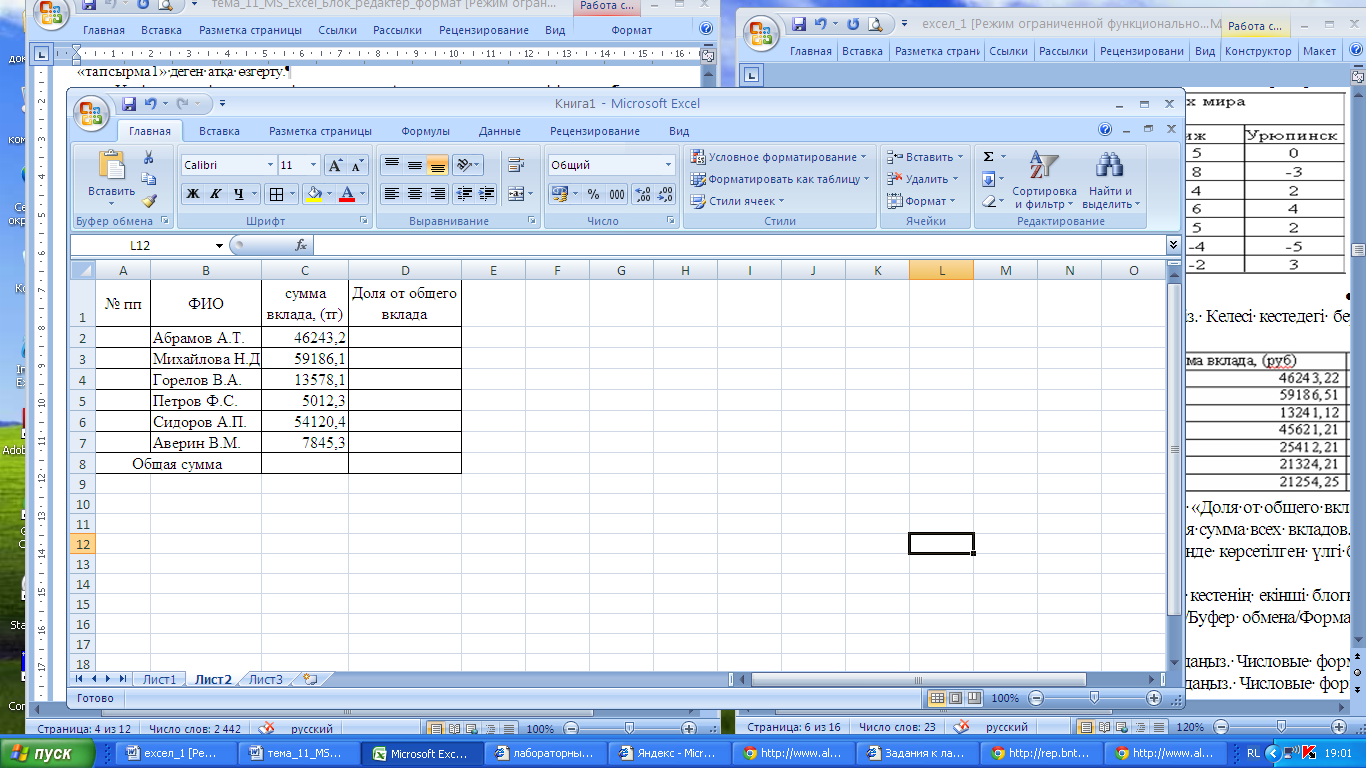Select the Format Painter brush icon

pos(149,200)
